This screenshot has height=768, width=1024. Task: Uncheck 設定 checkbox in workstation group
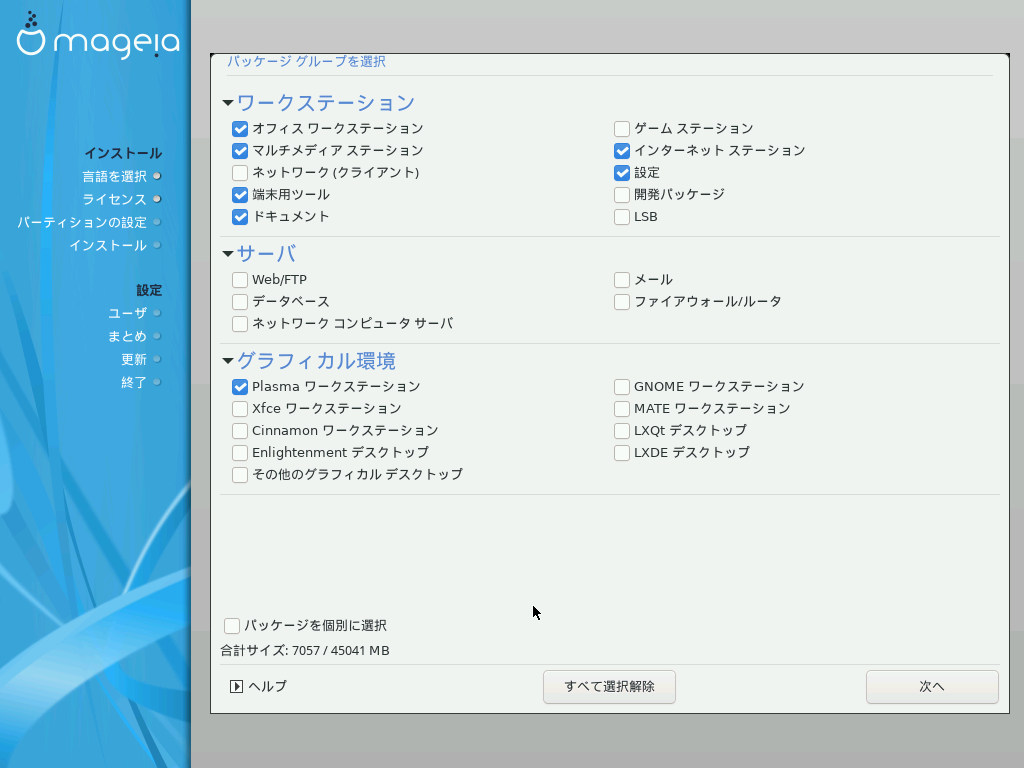pos(622,173)
